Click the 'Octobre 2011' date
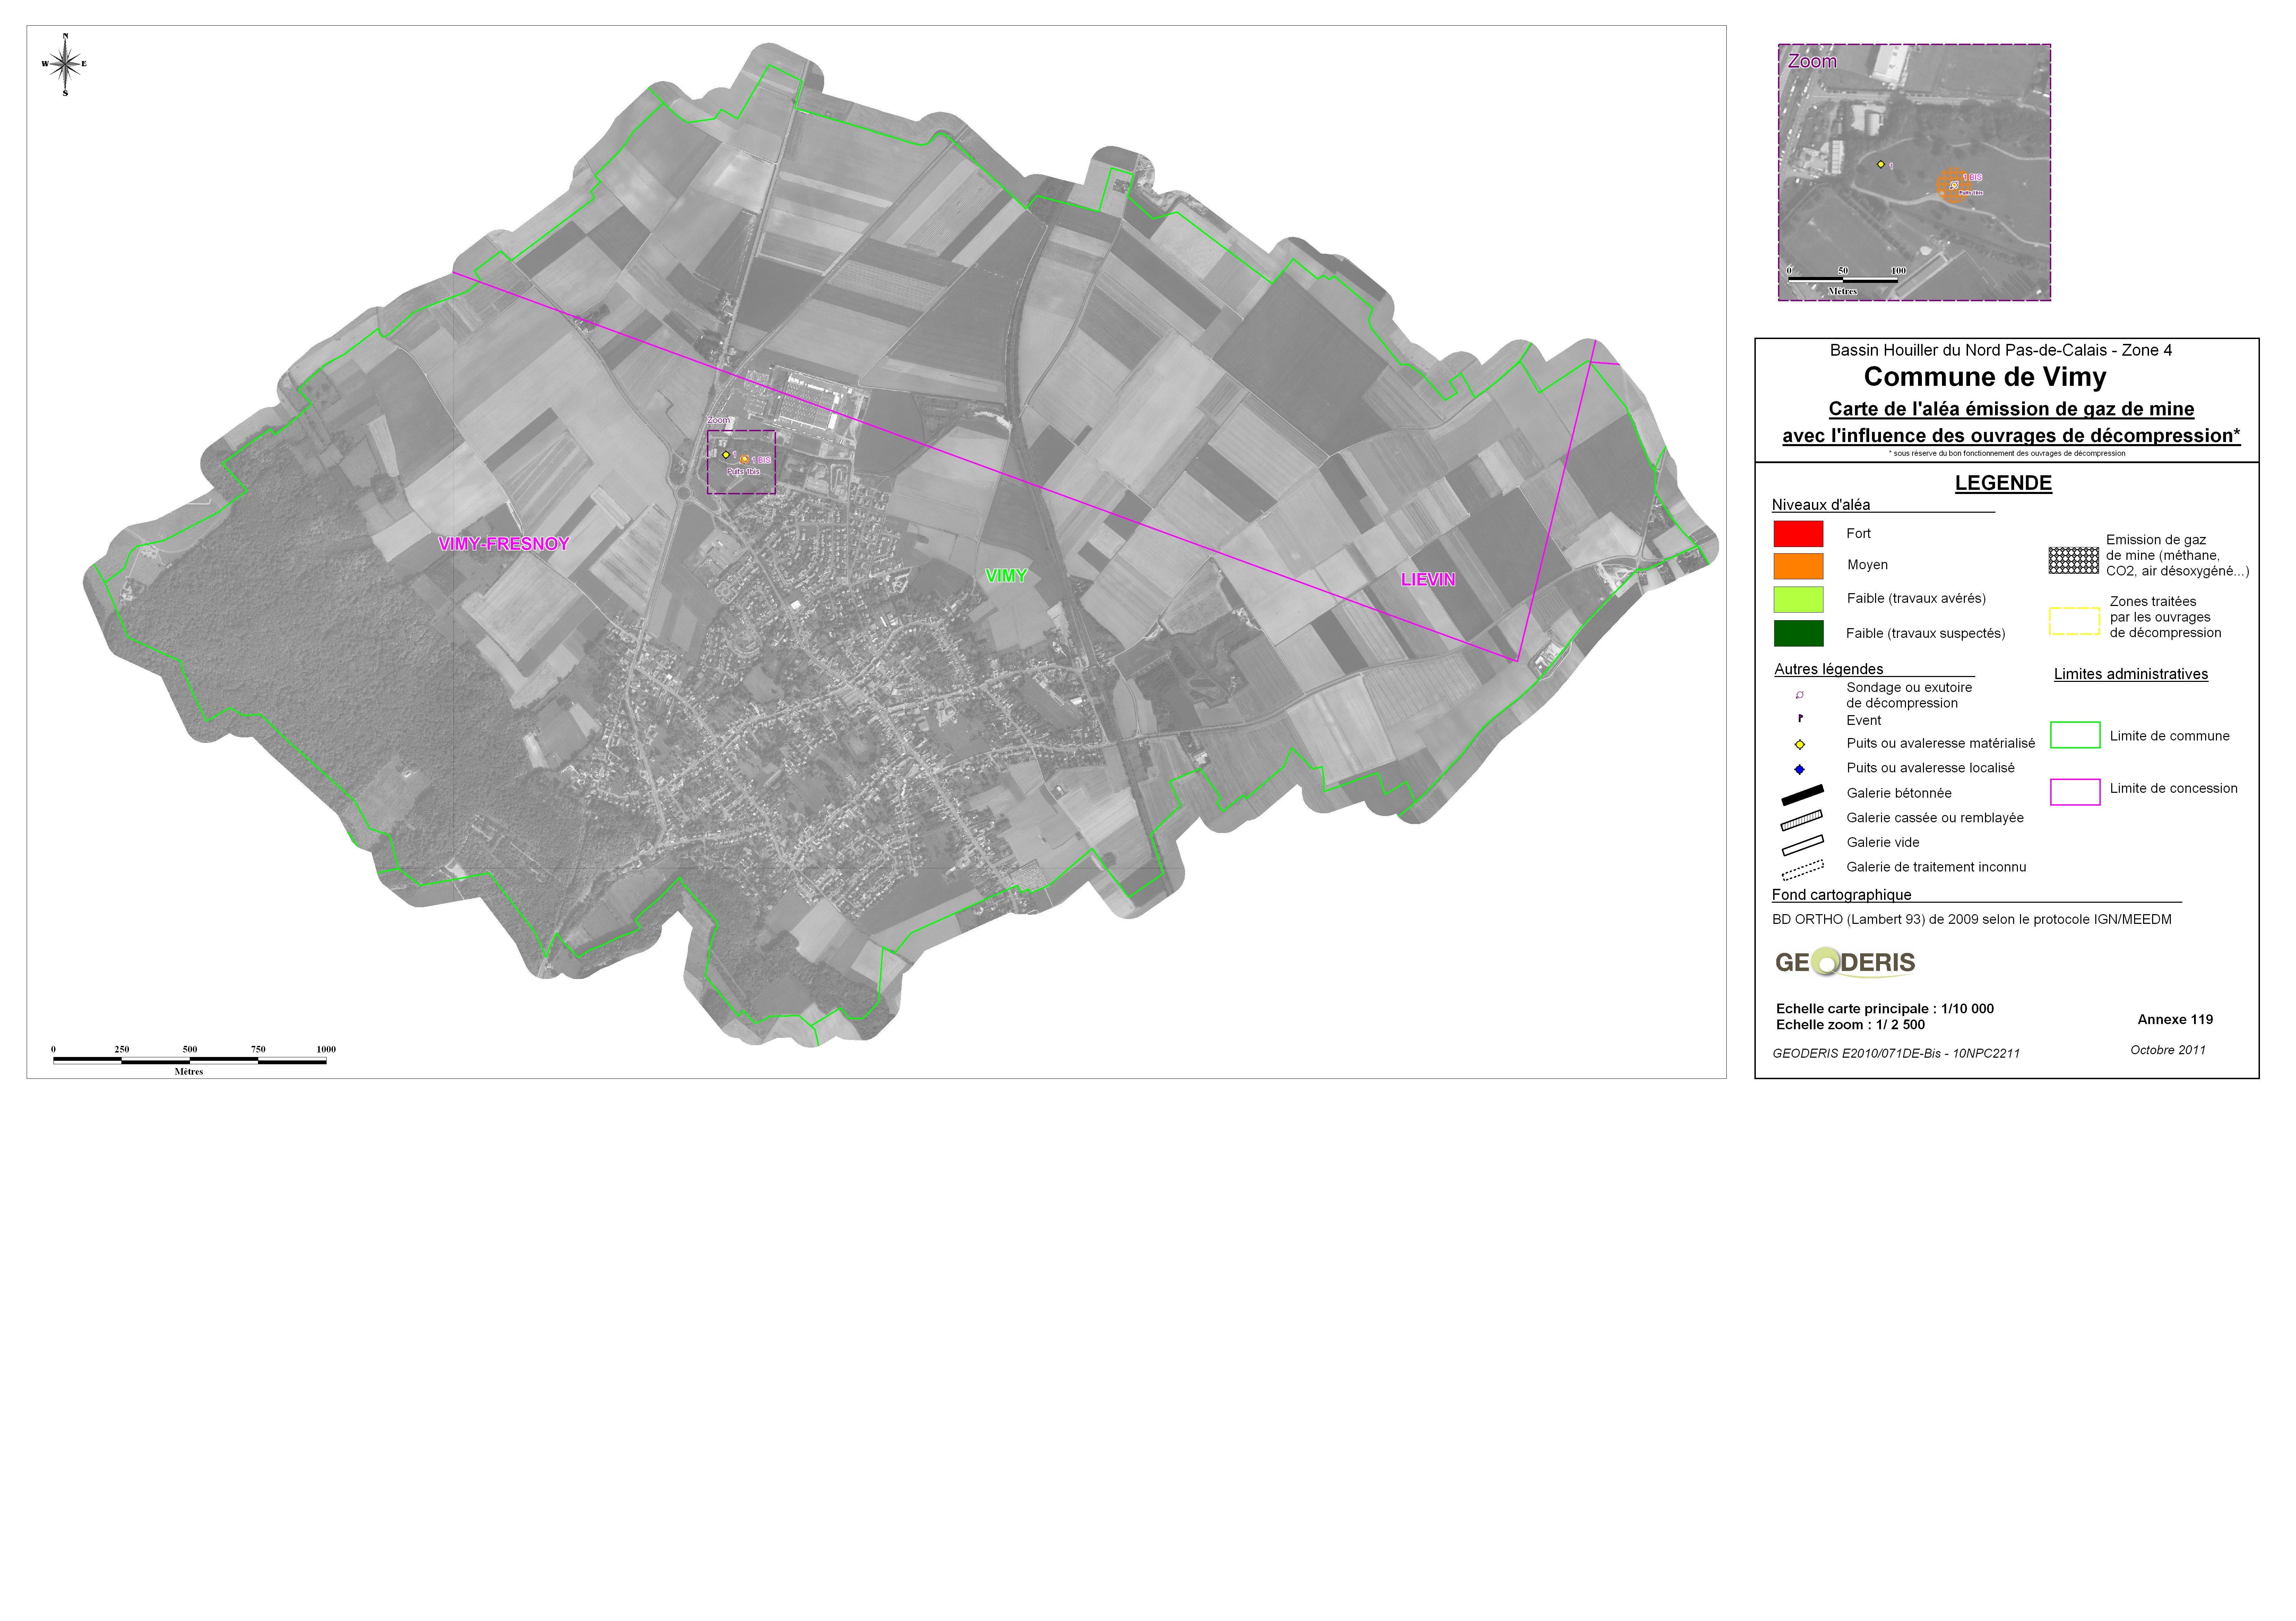 pos(2168,1050)
